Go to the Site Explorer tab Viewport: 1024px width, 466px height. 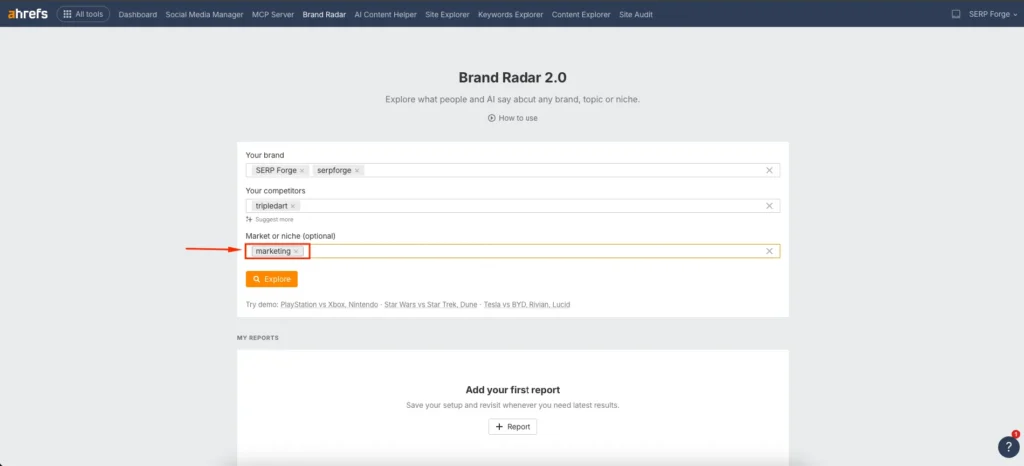(x=447, y=14)
